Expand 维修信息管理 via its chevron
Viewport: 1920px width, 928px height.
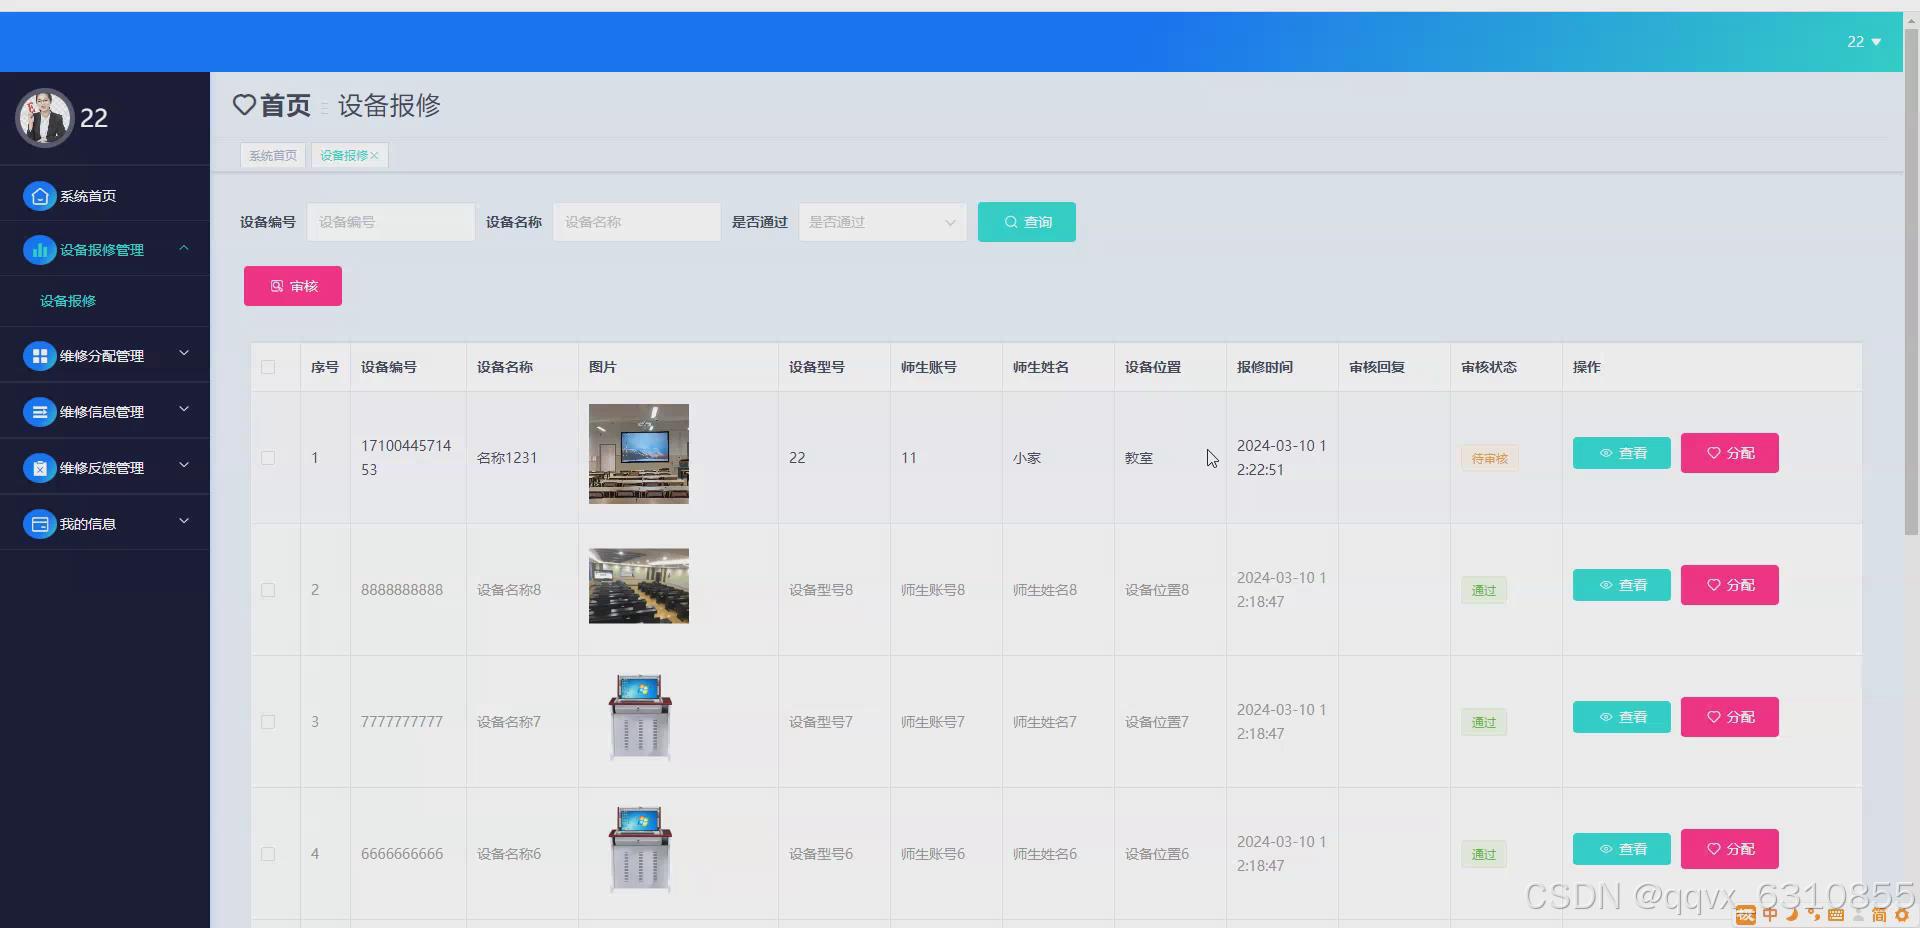point(184,410)
